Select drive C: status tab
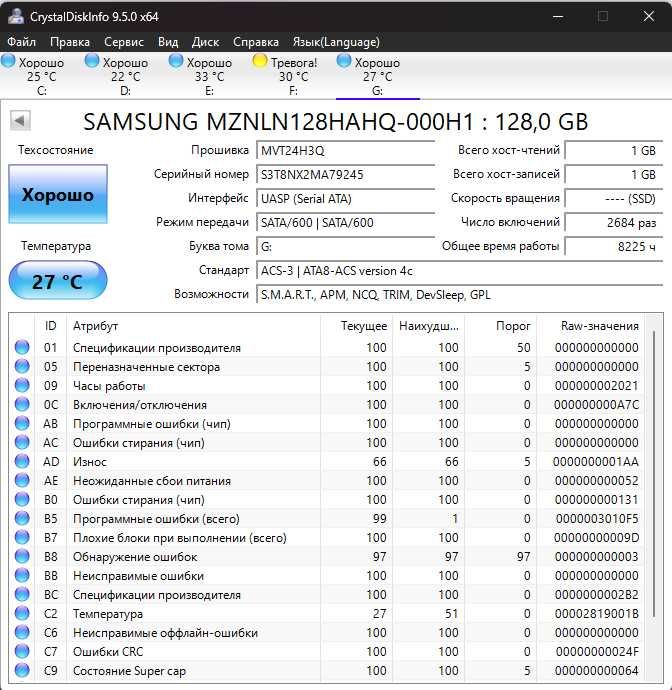The height and width of the screenshot is (690, 672). 41,76
